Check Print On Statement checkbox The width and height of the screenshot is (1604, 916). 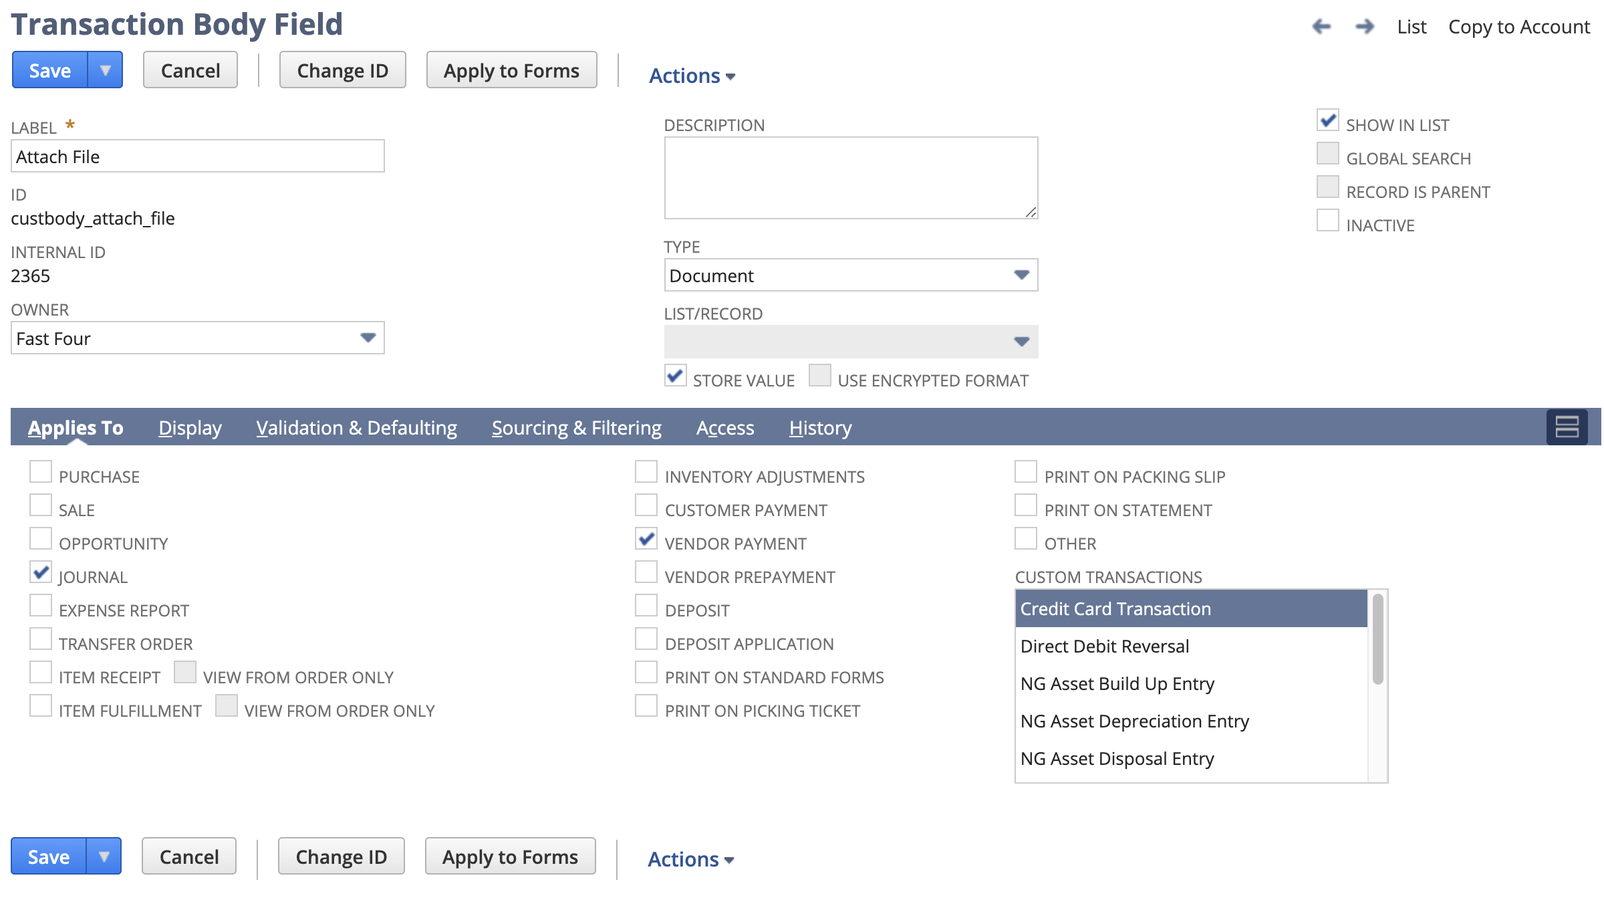click(x=1026, y=506)
